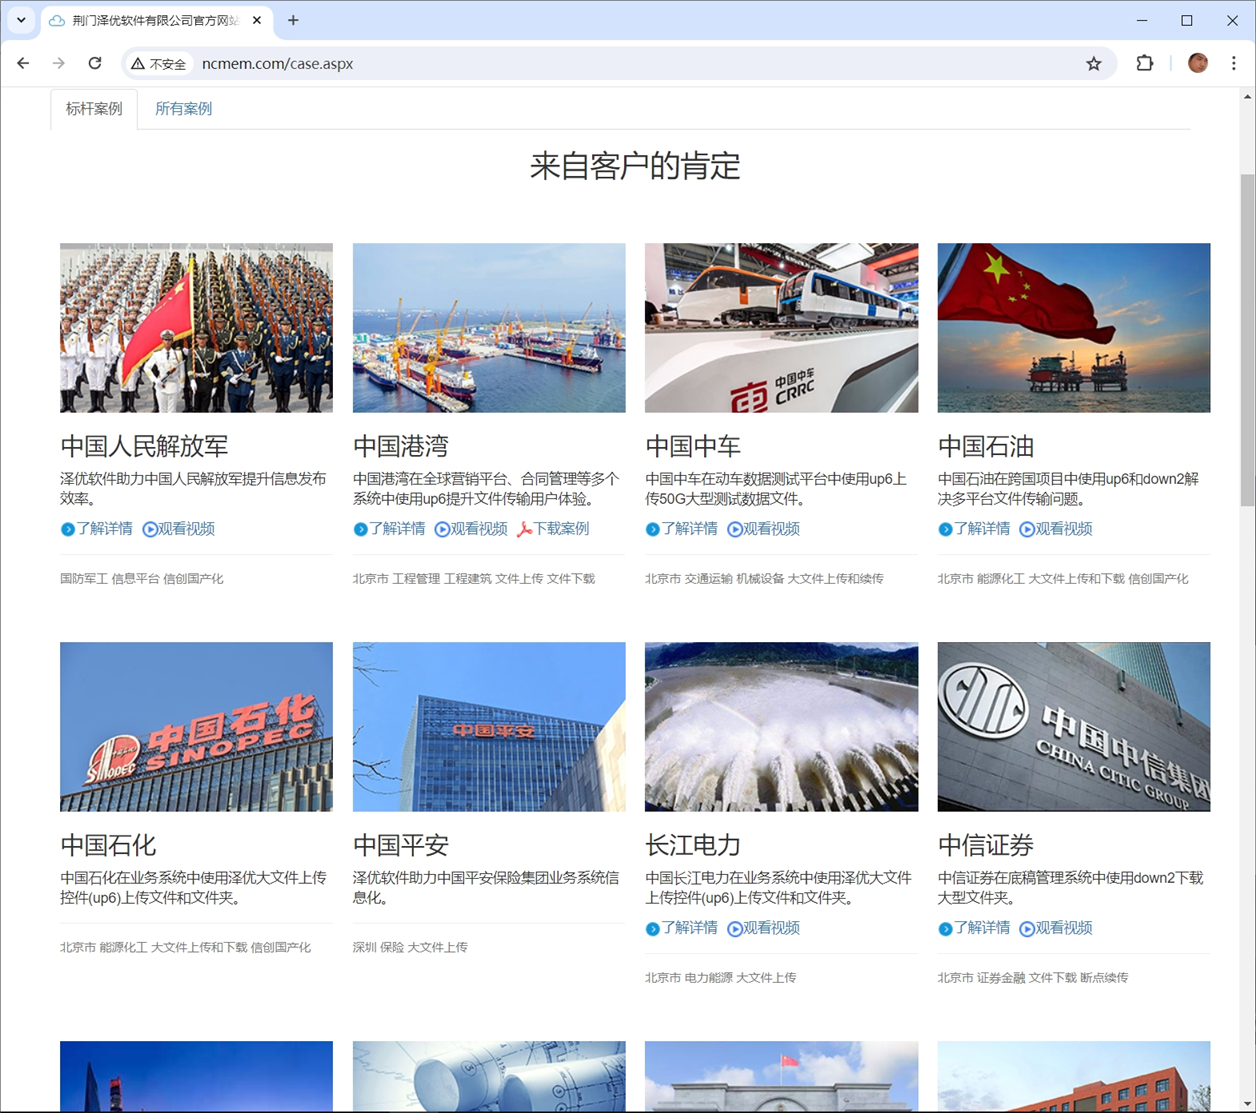Click 观看视频 under 中国石油

tap(1057, 529)
